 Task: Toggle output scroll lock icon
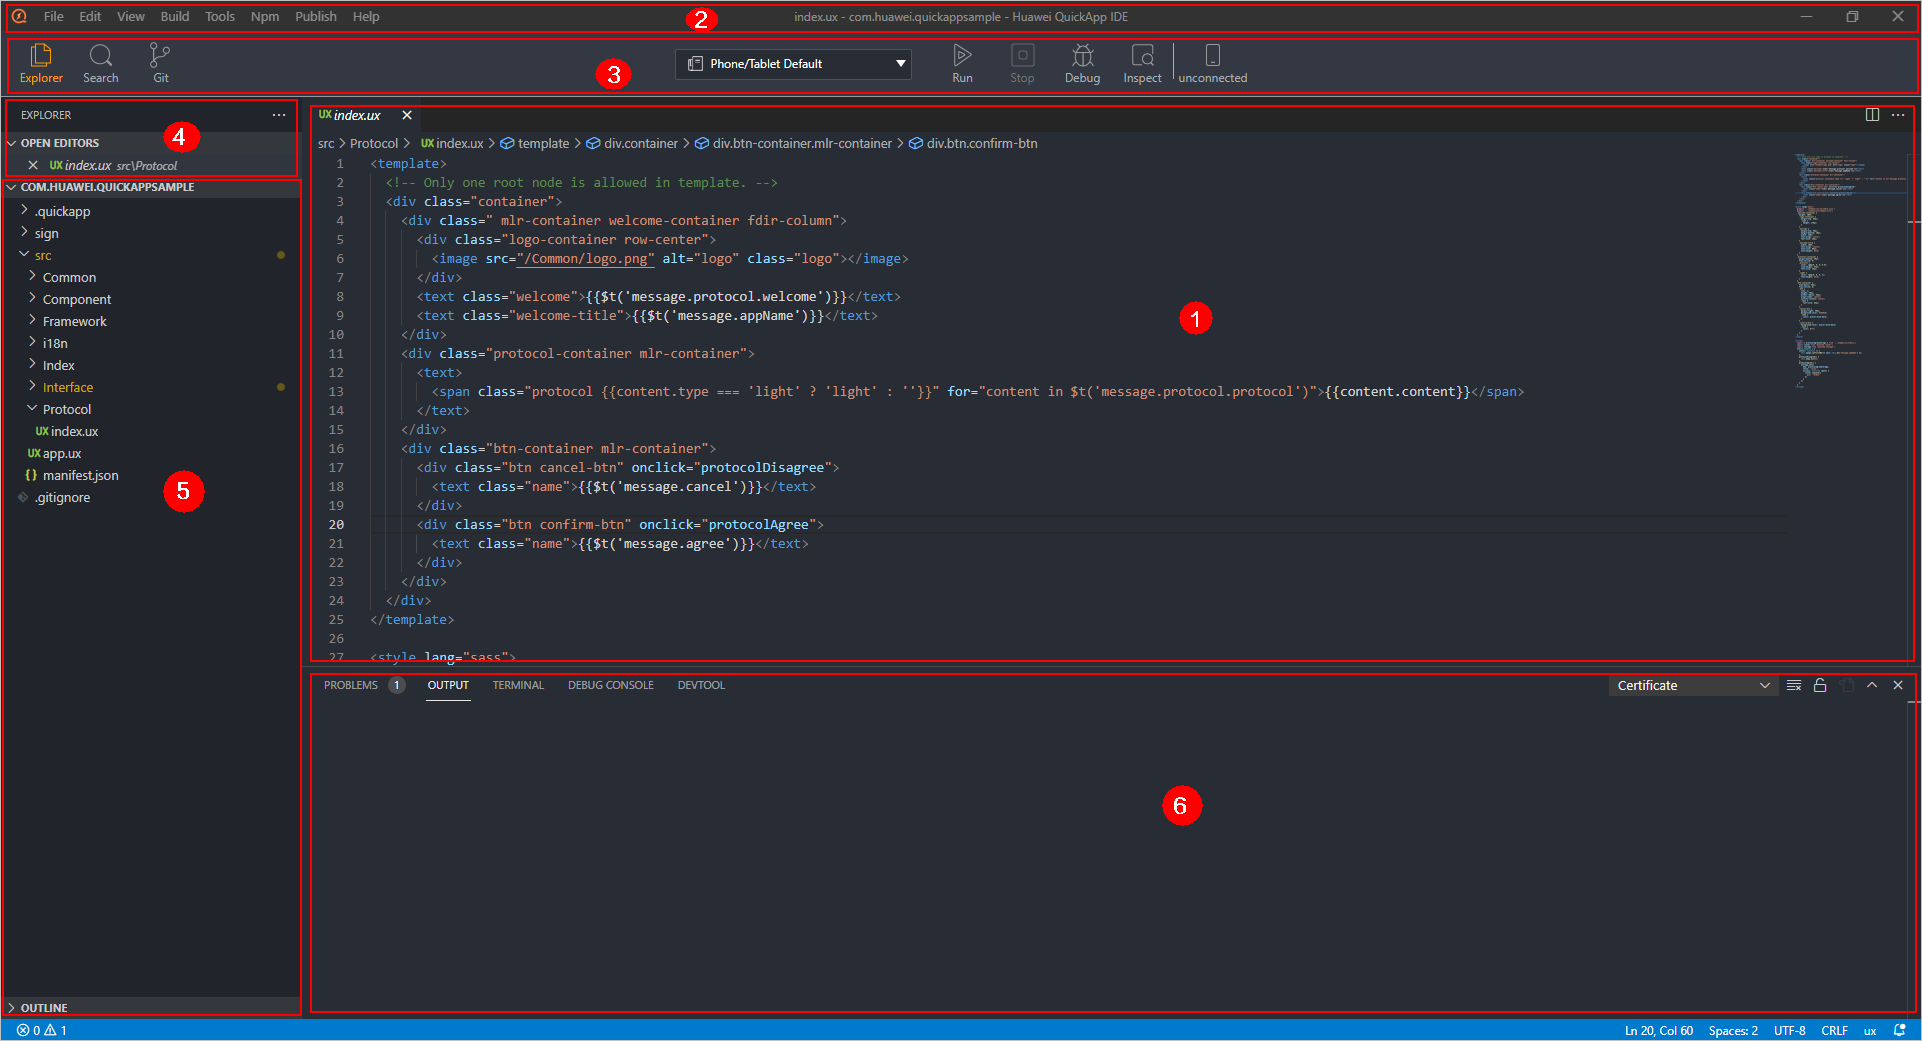point(1820,685)
